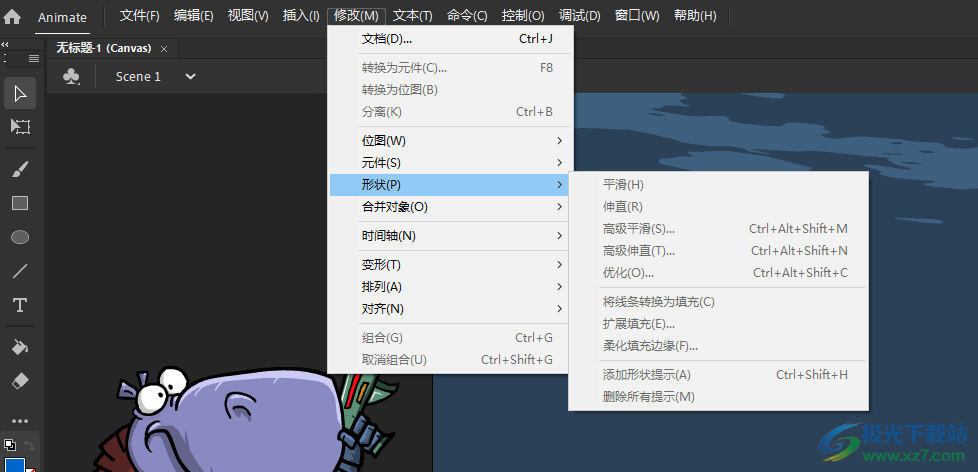This screenshot has width=978, height=472.
Task: Choose 扩展填充(E)... entry
Action: click(719, 324)
